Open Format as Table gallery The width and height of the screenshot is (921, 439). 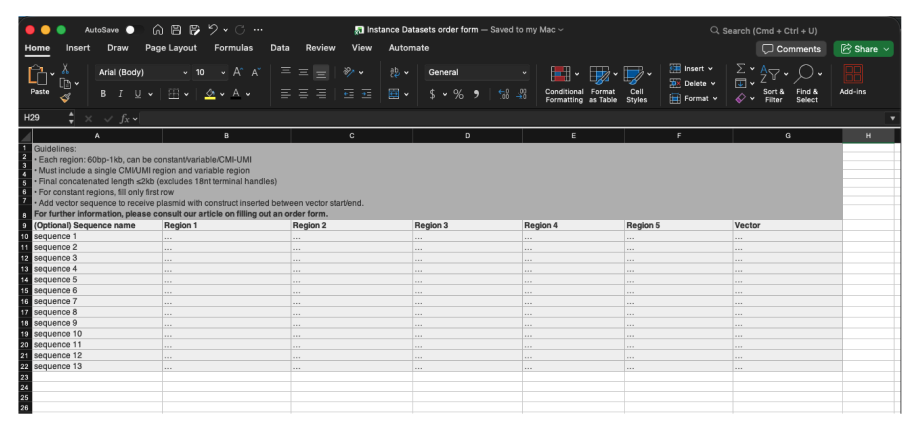point(603,84)
